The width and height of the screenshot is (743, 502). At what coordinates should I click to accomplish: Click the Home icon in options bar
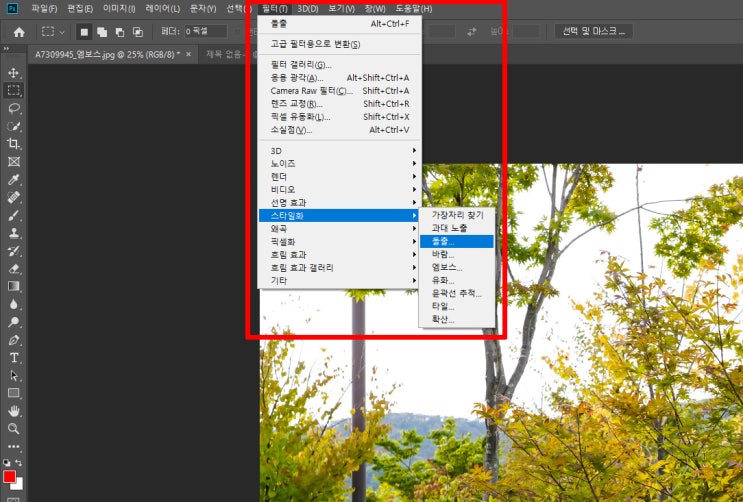click(19, 32)
